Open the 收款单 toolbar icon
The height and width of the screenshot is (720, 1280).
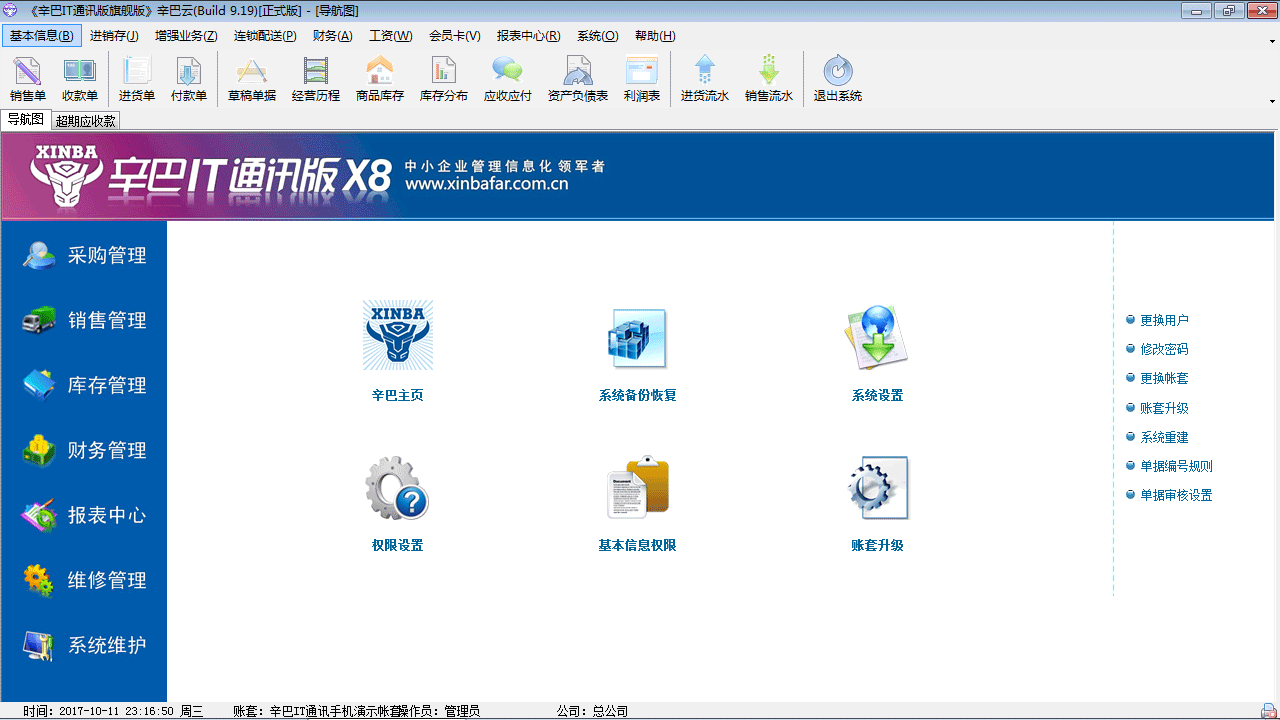pos(80,79)
